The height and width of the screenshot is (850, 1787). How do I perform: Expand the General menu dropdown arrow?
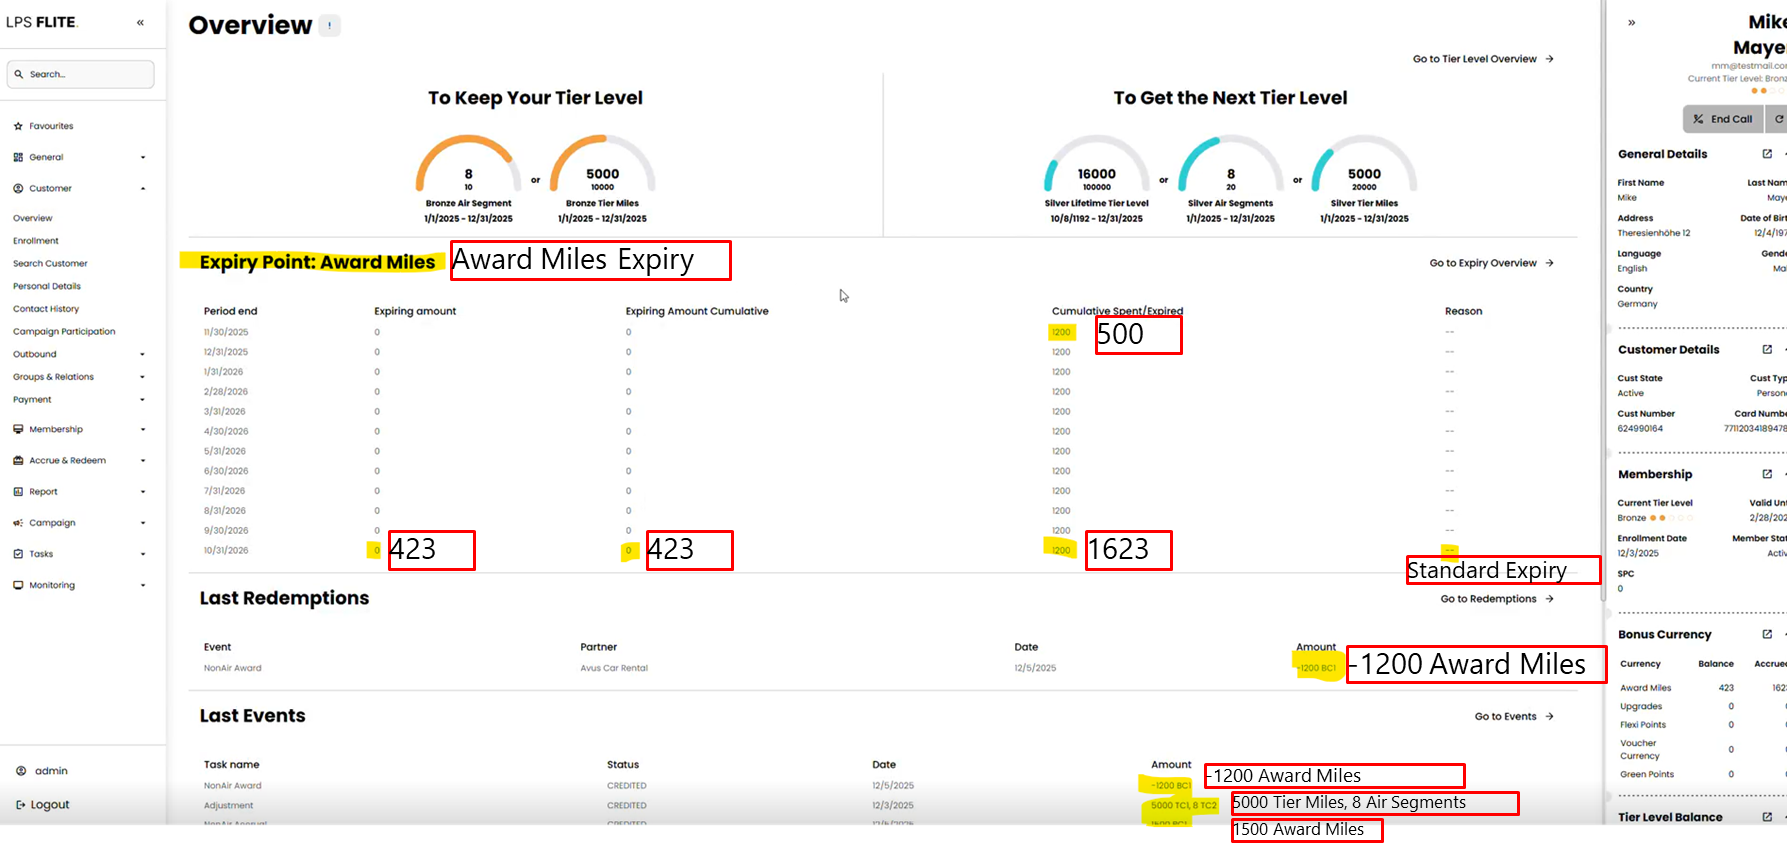coord(143,157)
